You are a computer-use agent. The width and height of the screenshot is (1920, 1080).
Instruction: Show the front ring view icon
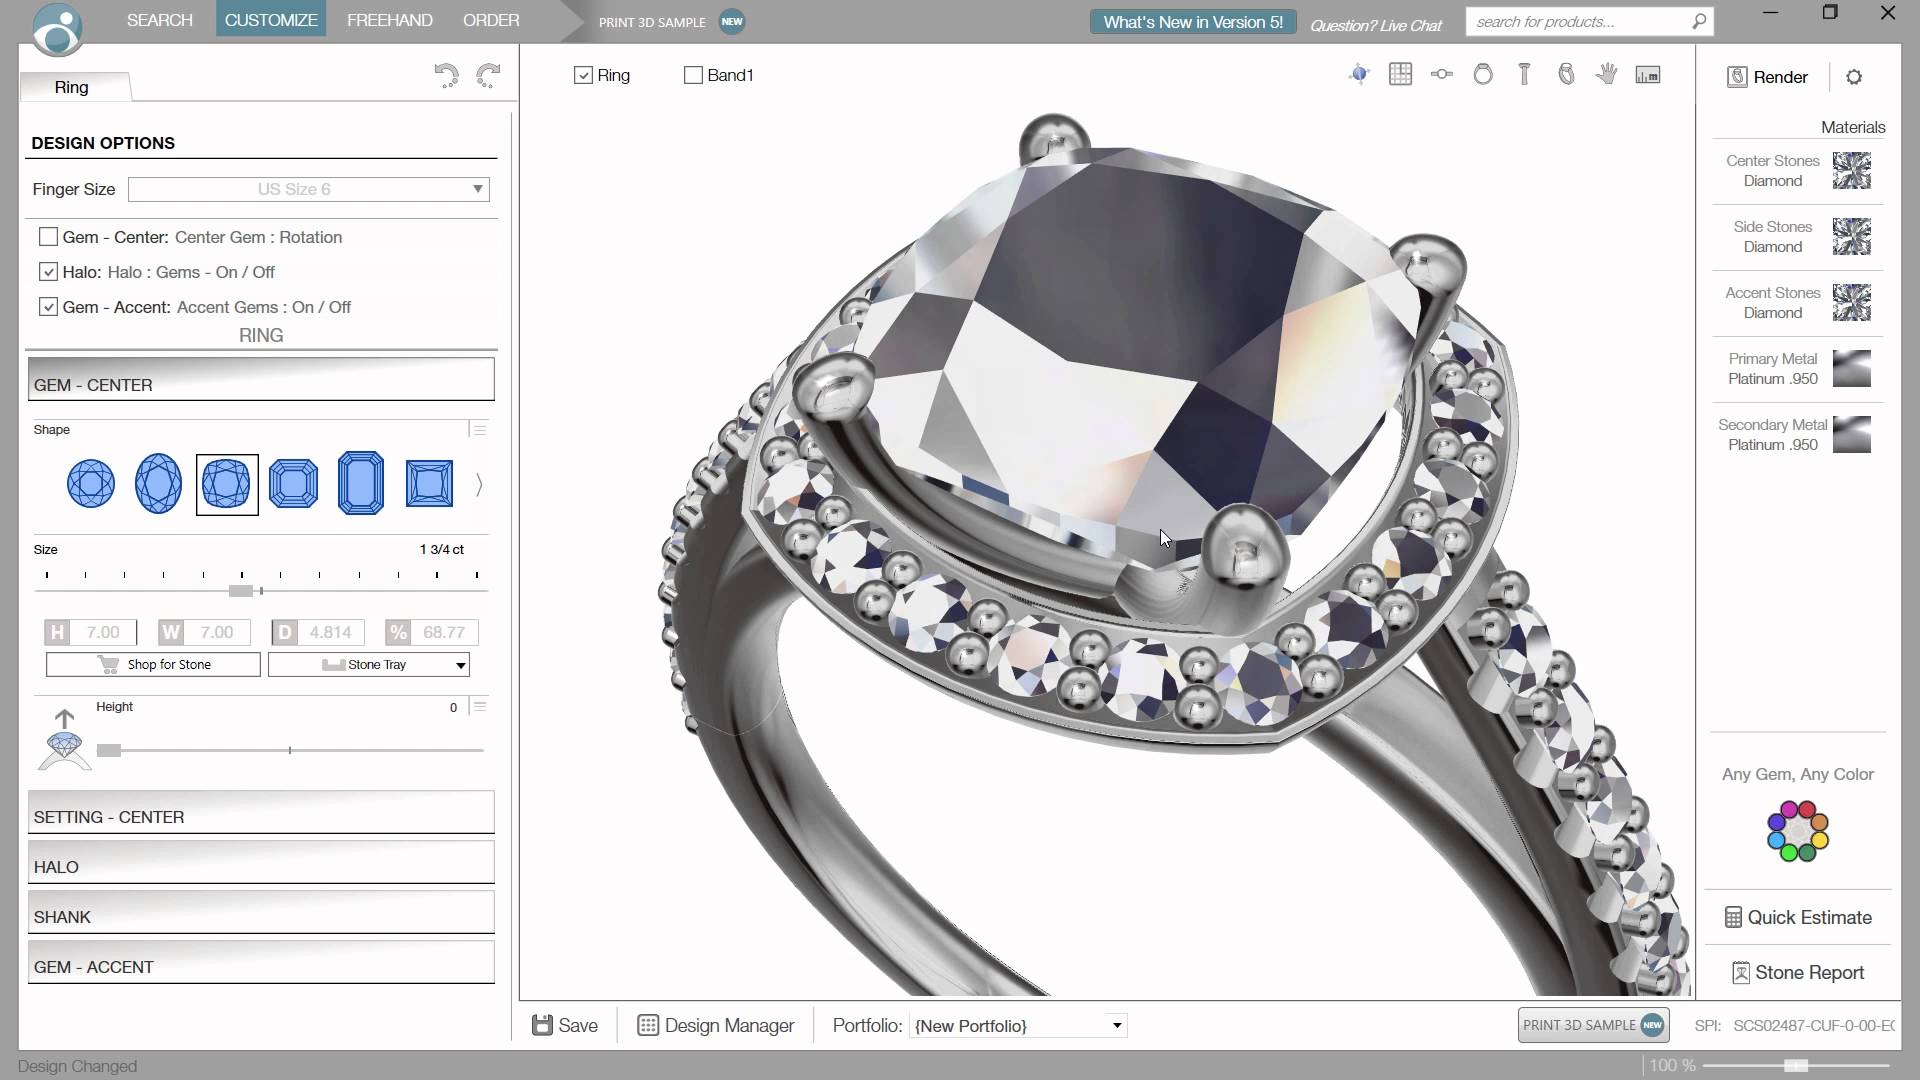(x=1483, y=74)
